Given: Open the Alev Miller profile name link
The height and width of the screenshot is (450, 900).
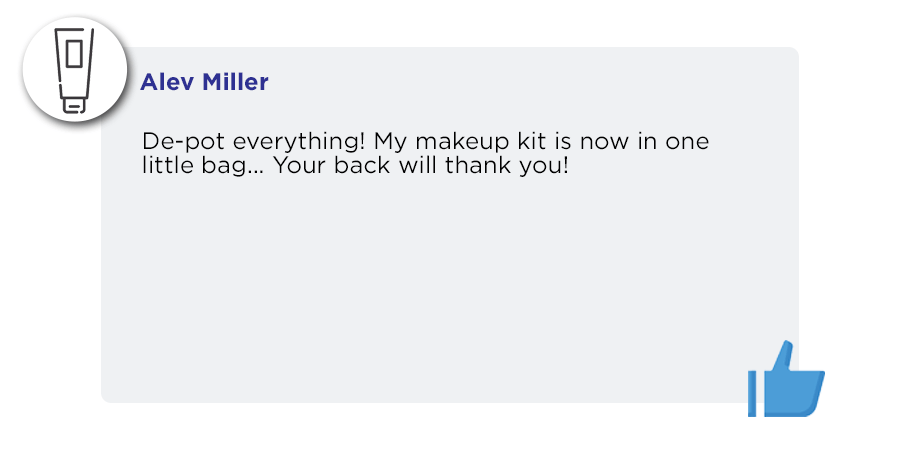Looking at the screenshot, I should point(204,82).
